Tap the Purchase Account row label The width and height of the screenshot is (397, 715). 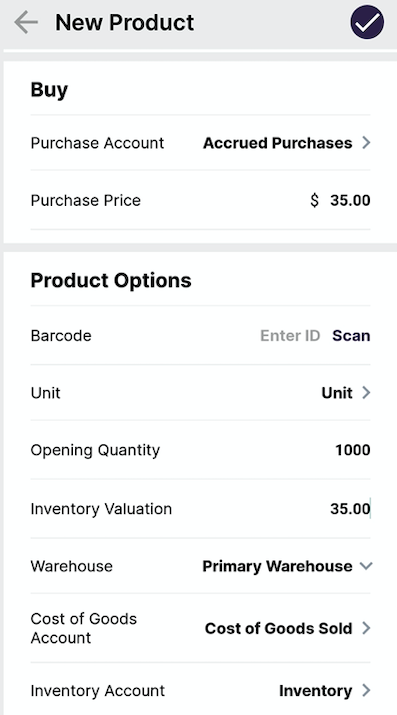tap(97, 143)
